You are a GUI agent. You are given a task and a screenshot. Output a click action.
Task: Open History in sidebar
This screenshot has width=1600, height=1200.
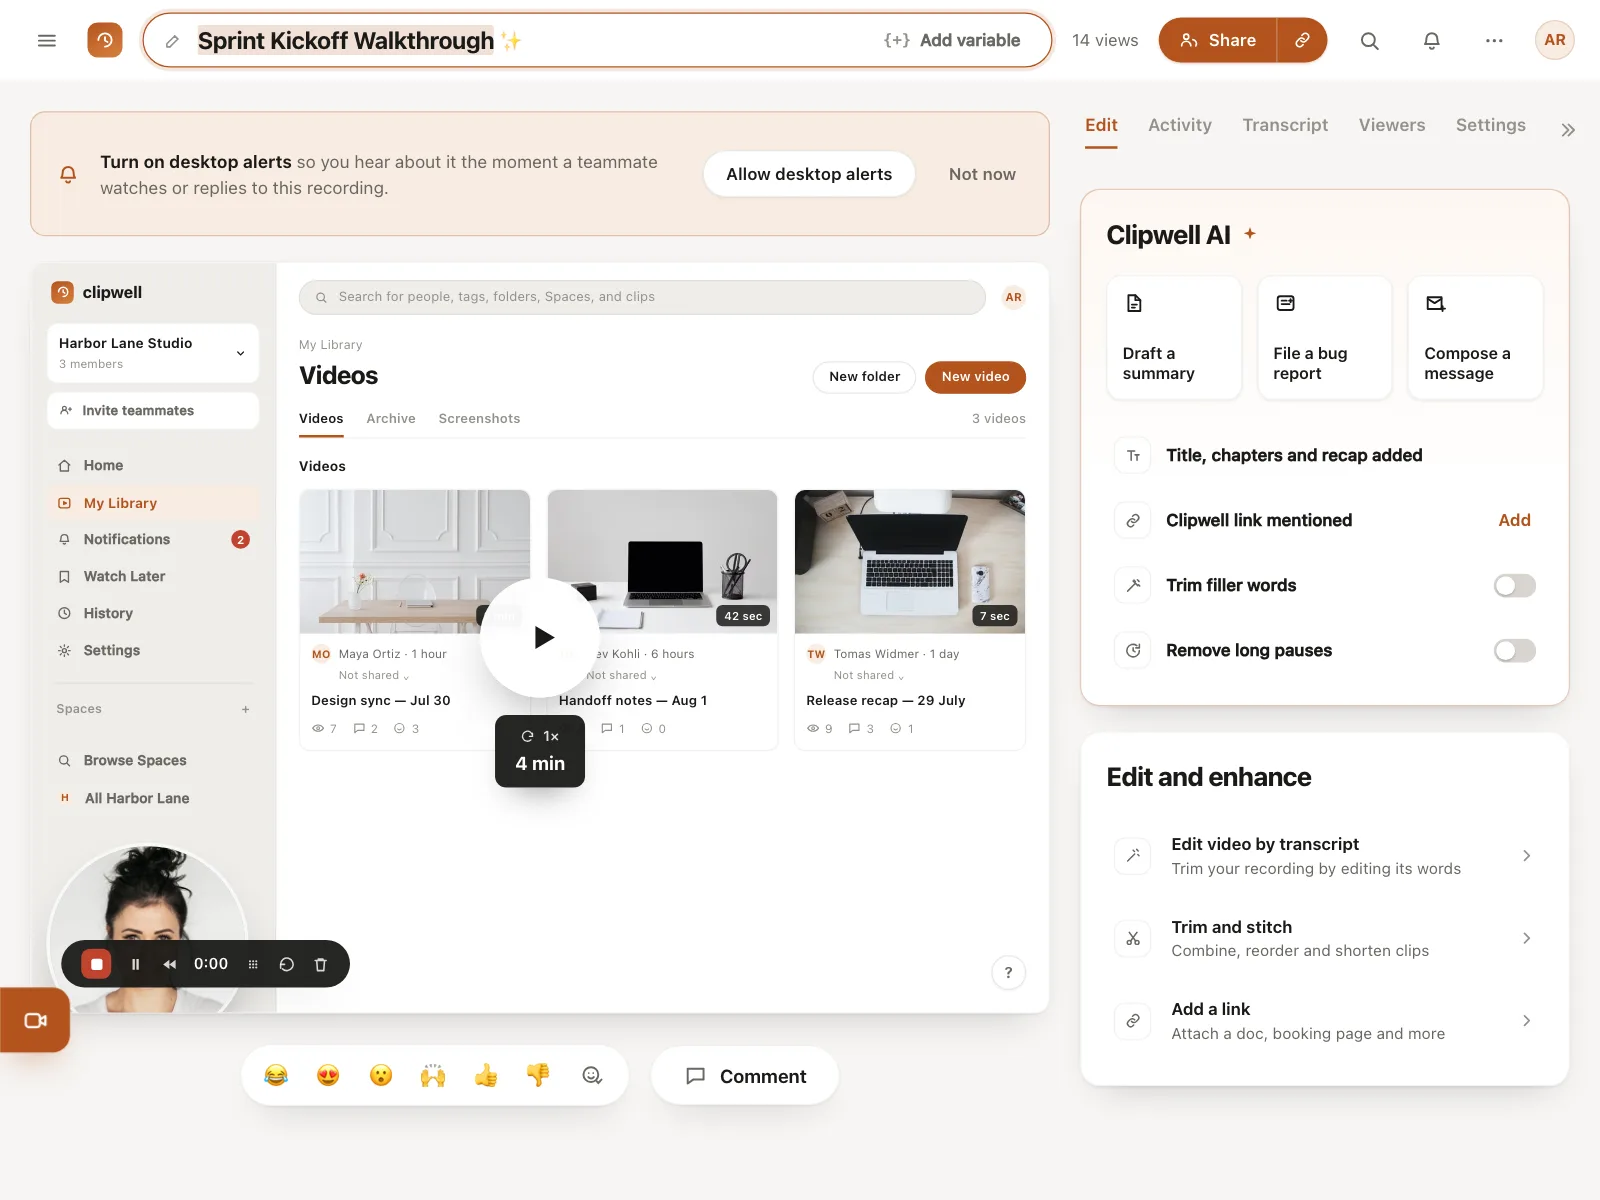pos(153,614)
